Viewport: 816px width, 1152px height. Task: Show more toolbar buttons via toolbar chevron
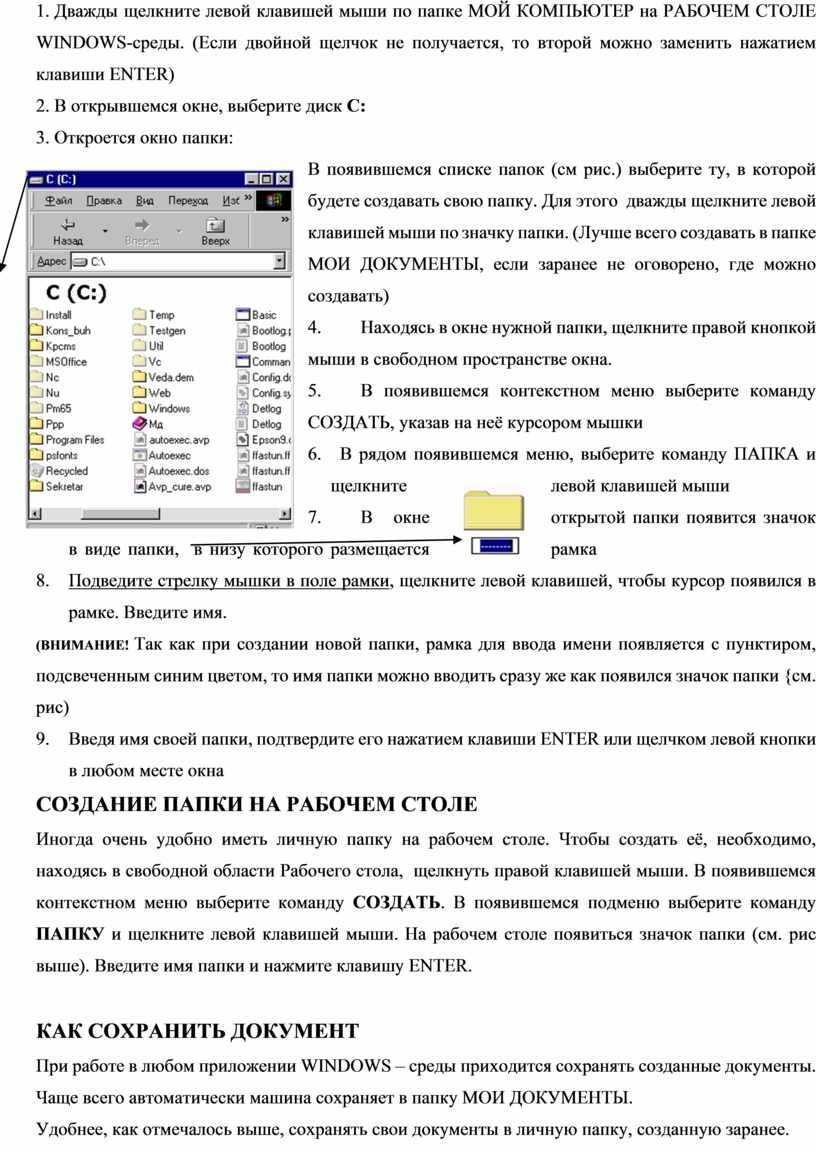(x=285, y=220)
